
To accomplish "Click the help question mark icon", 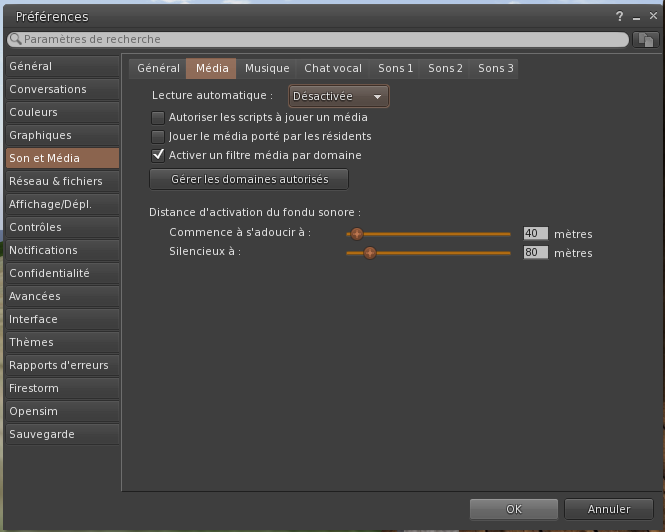I will pos(620,16).
